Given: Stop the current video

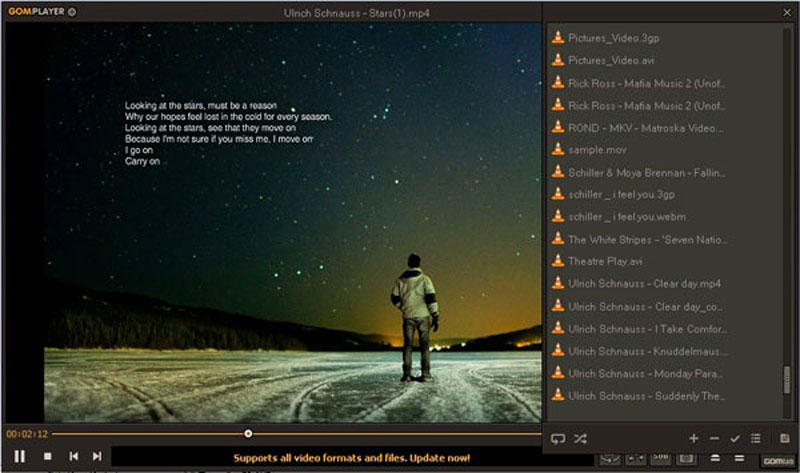Looking at the screenshot, I should pyautogui.click(x=47, y=456).
